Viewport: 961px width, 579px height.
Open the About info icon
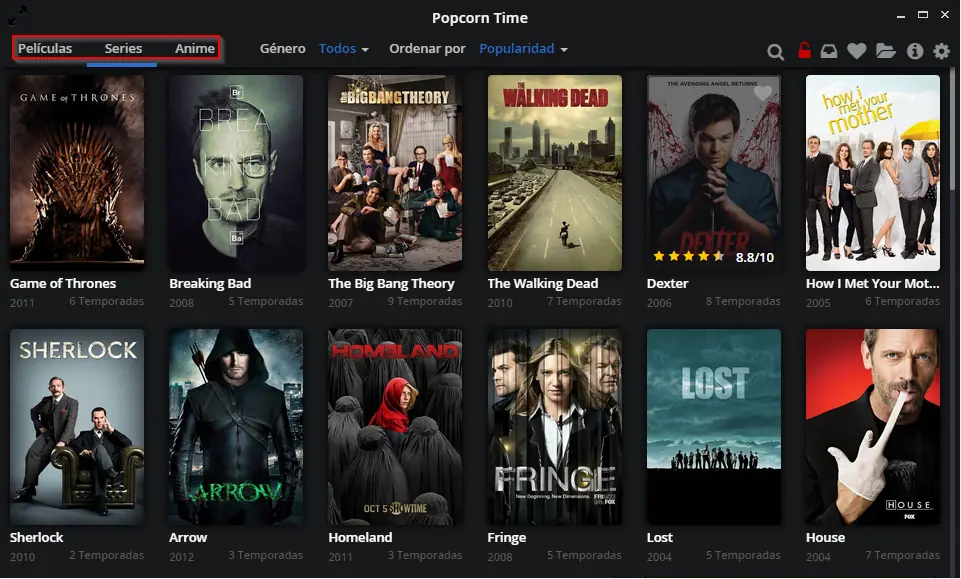tap(914, 51)
